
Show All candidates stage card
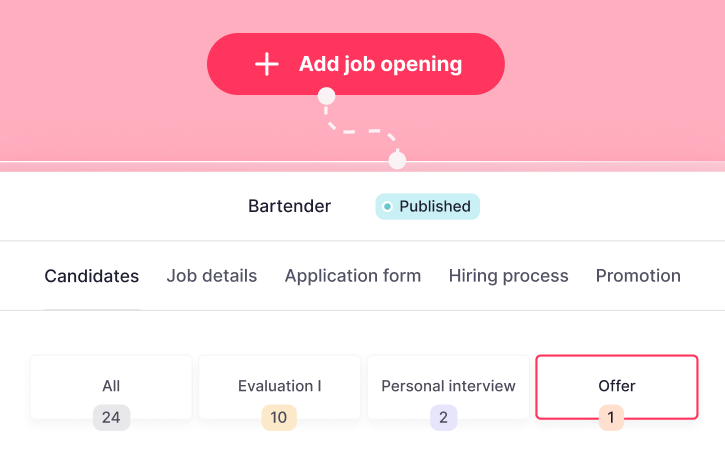coord(111,386)
